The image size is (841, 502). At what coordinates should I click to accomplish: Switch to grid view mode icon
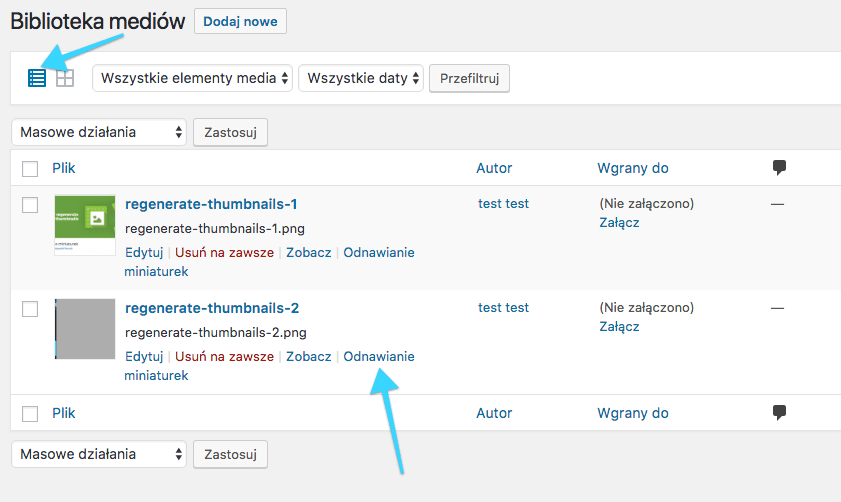pos(65,78)
